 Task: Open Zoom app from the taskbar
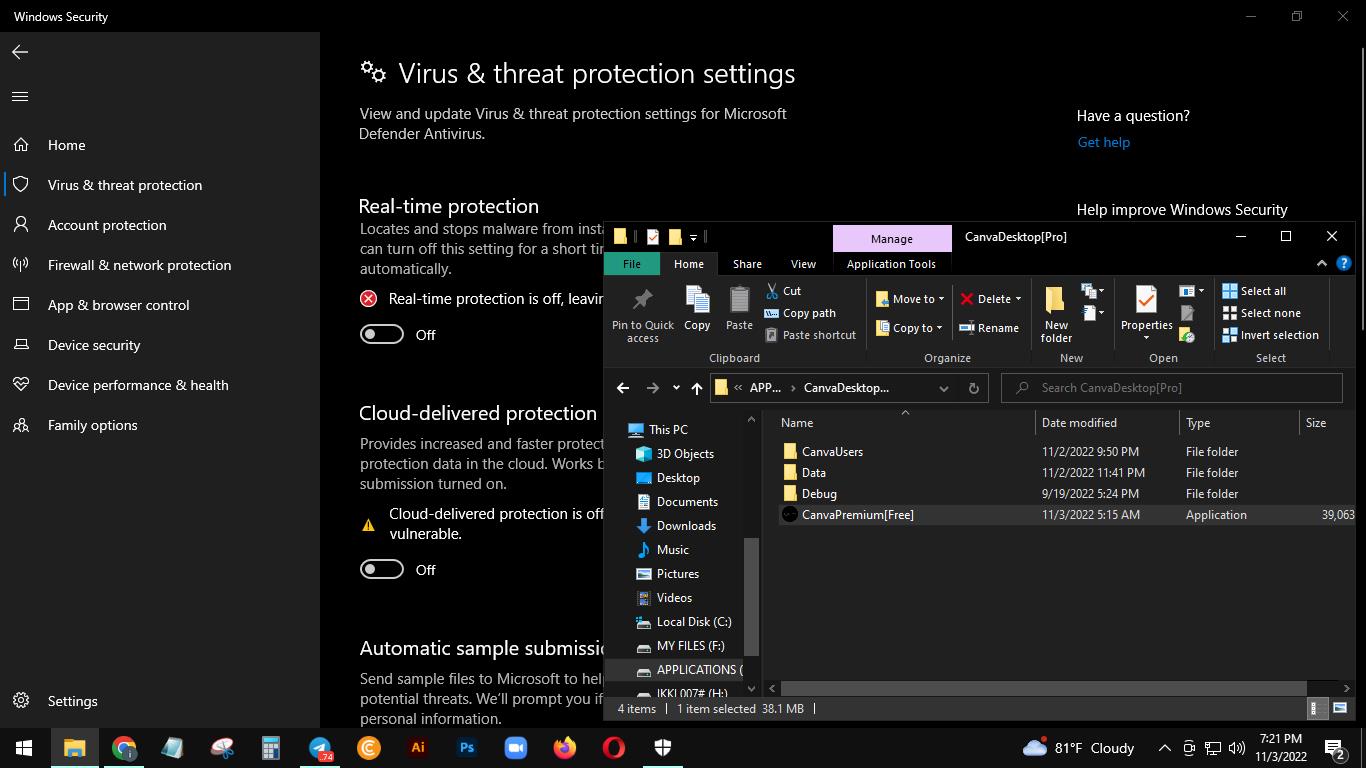pyautogui.click(x=515, y=748)
